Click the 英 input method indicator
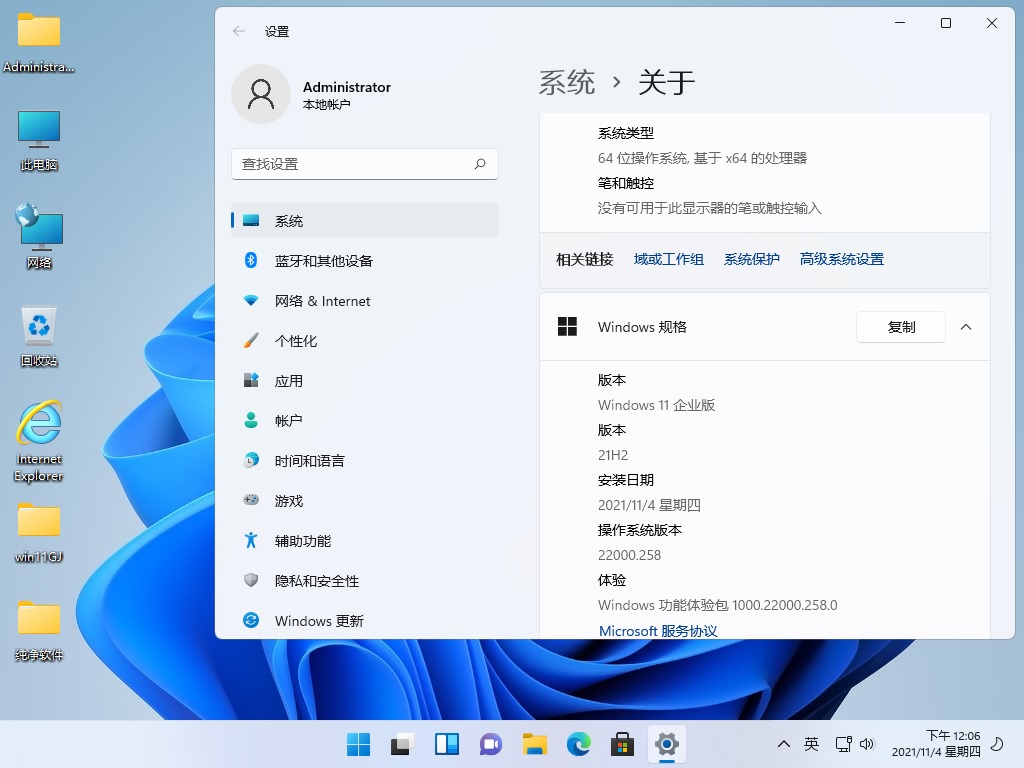The width and height of the screenshot is (1024, 768). (811, 744)
